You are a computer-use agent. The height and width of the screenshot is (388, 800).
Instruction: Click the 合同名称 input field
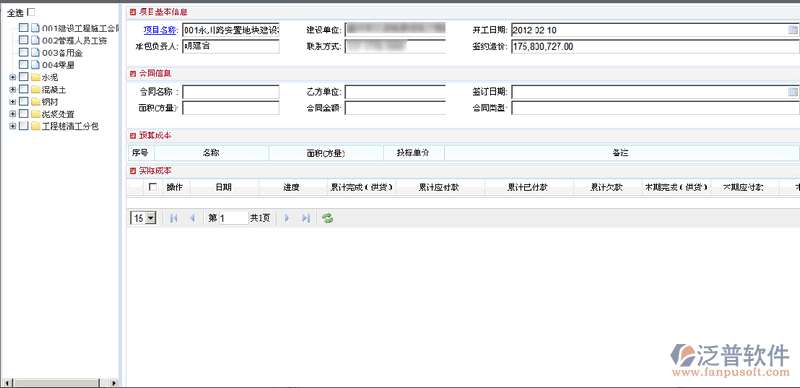[231, 92]
